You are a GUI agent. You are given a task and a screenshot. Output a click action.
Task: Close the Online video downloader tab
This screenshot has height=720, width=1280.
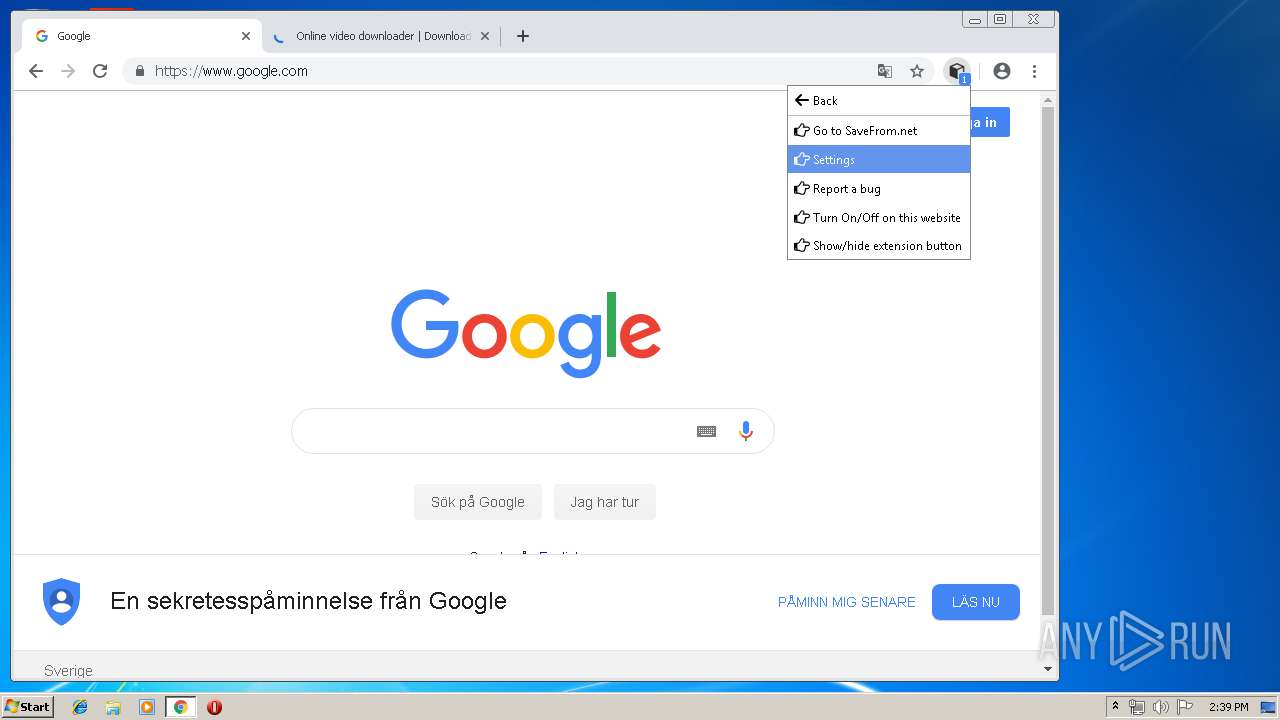pos(485,36)
